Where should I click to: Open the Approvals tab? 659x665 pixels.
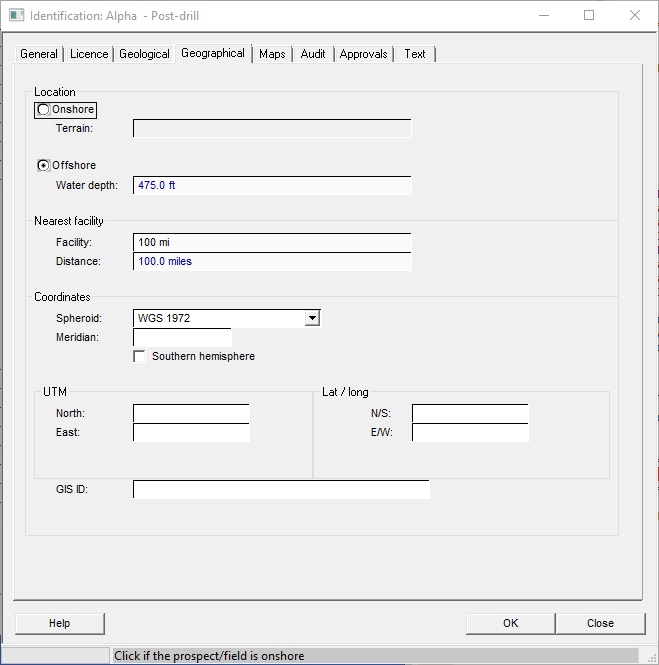[x=363, y=54]
